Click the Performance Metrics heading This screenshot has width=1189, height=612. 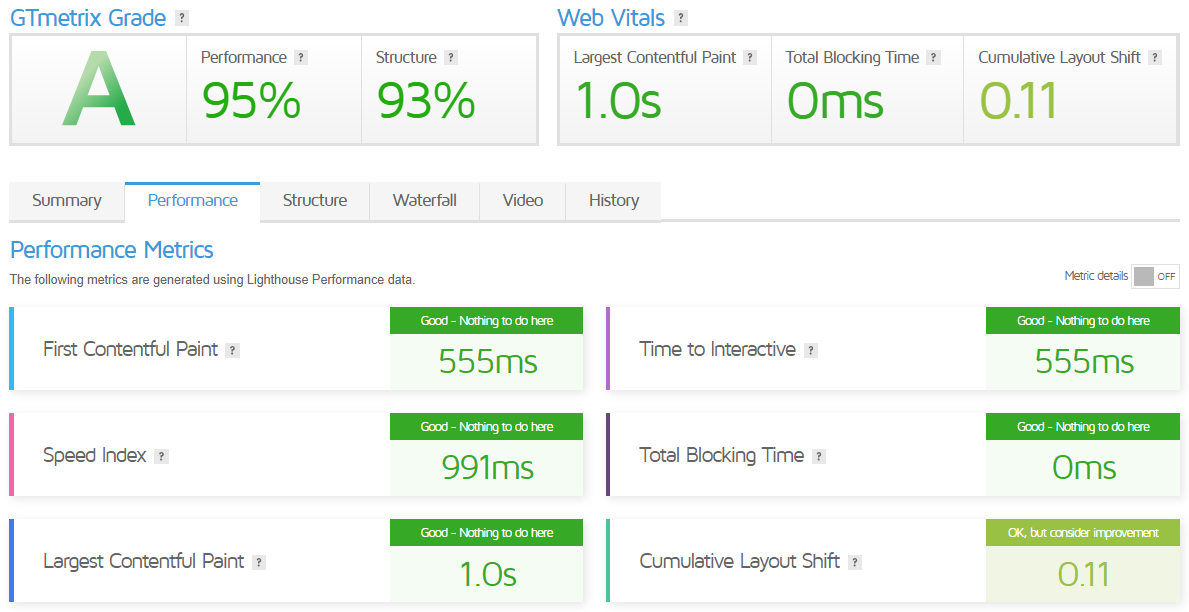tap(111, 250)
